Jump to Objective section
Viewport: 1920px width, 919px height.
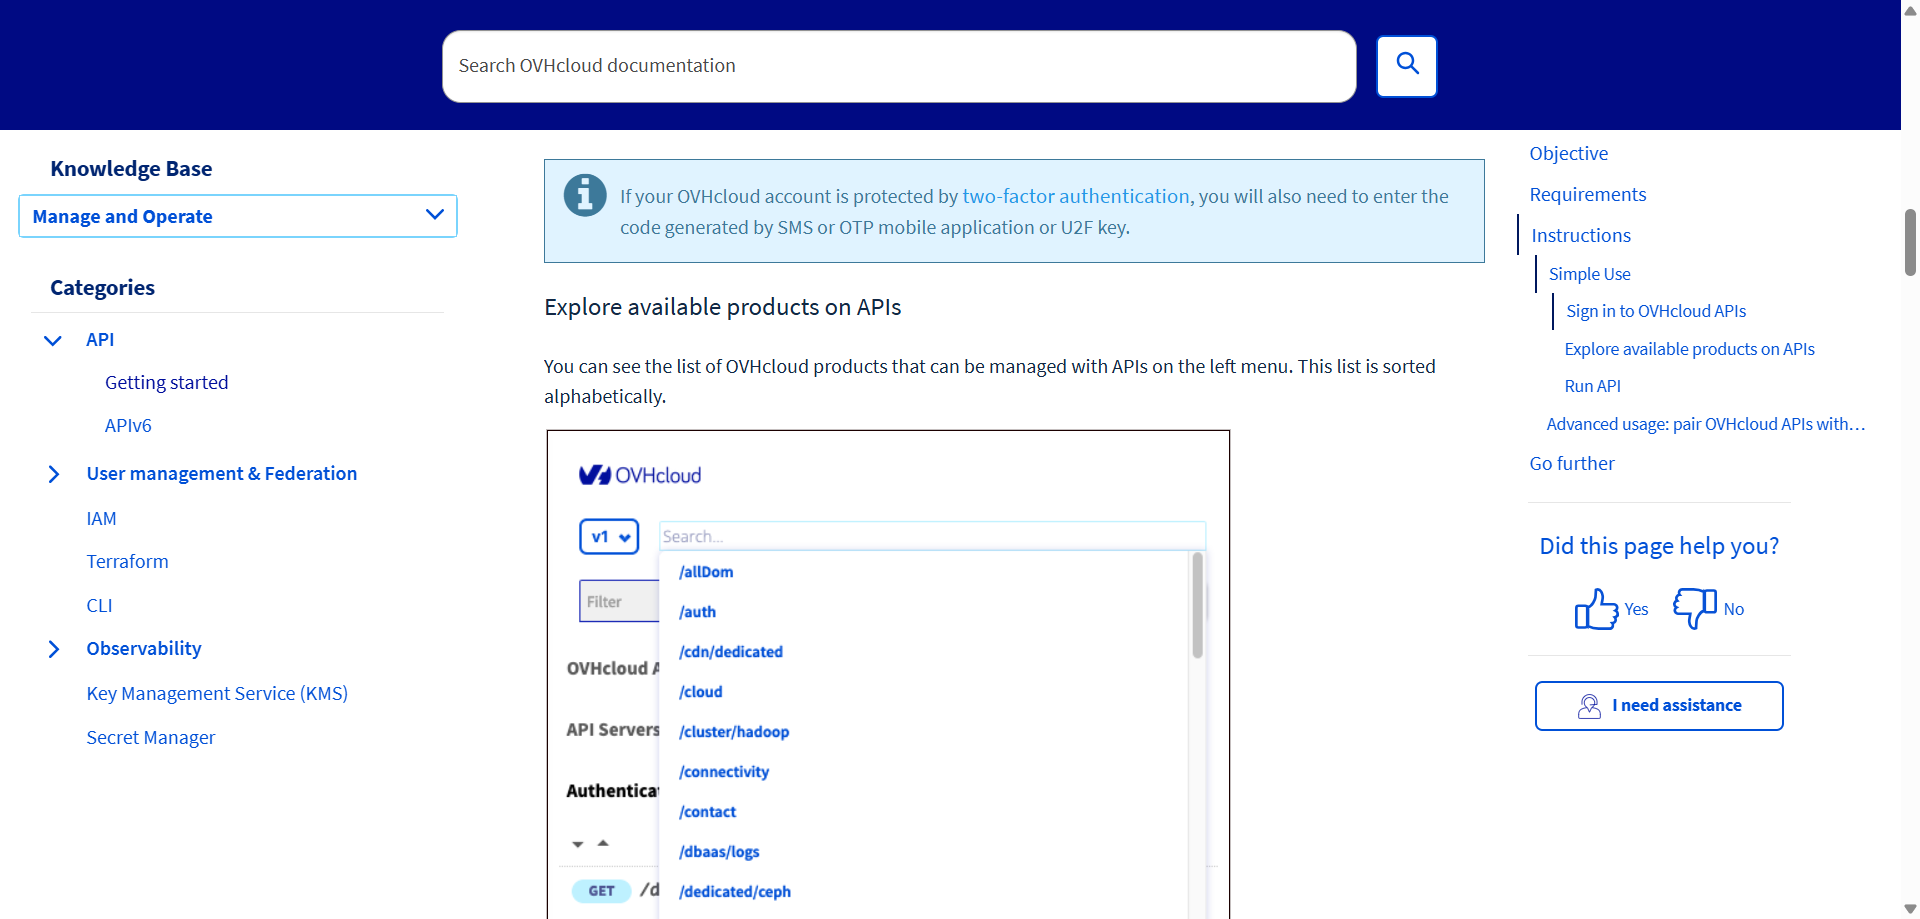(x=1569, y=153)
